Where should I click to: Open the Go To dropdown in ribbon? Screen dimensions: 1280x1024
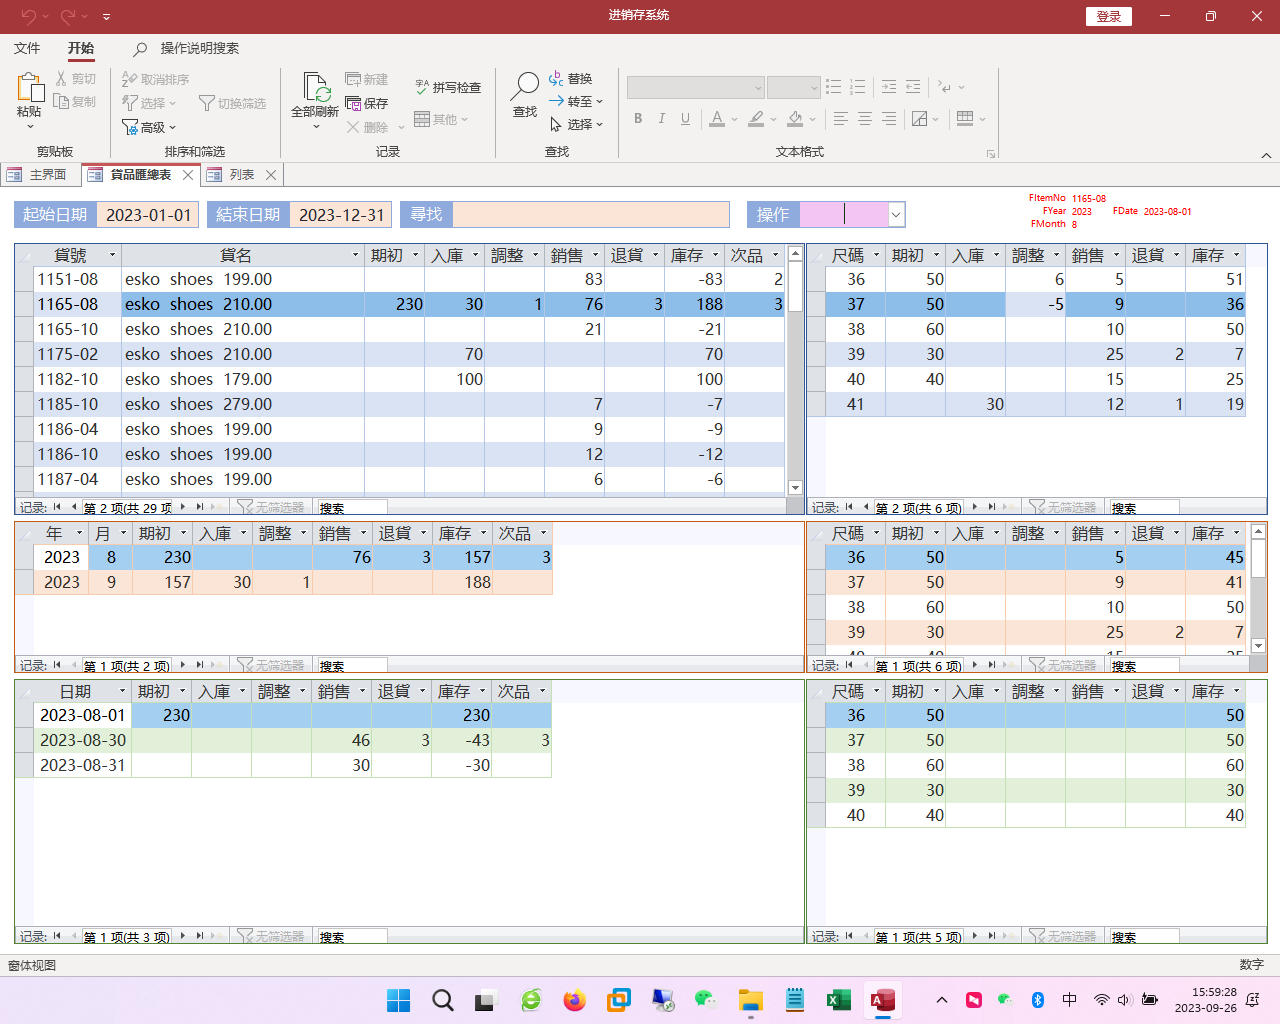pyautogui.click(x=600, y=101)
